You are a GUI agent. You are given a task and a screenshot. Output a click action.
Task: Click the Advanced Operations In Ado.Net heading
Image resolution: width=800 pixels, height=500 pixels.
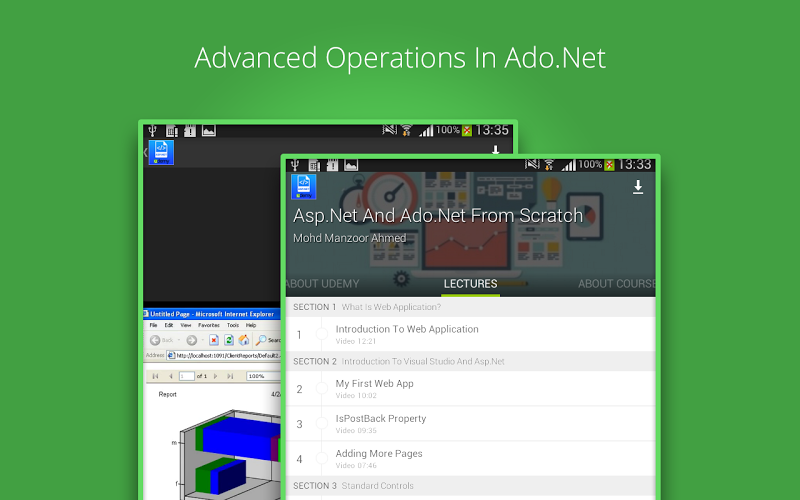click(x=400, y=58)
